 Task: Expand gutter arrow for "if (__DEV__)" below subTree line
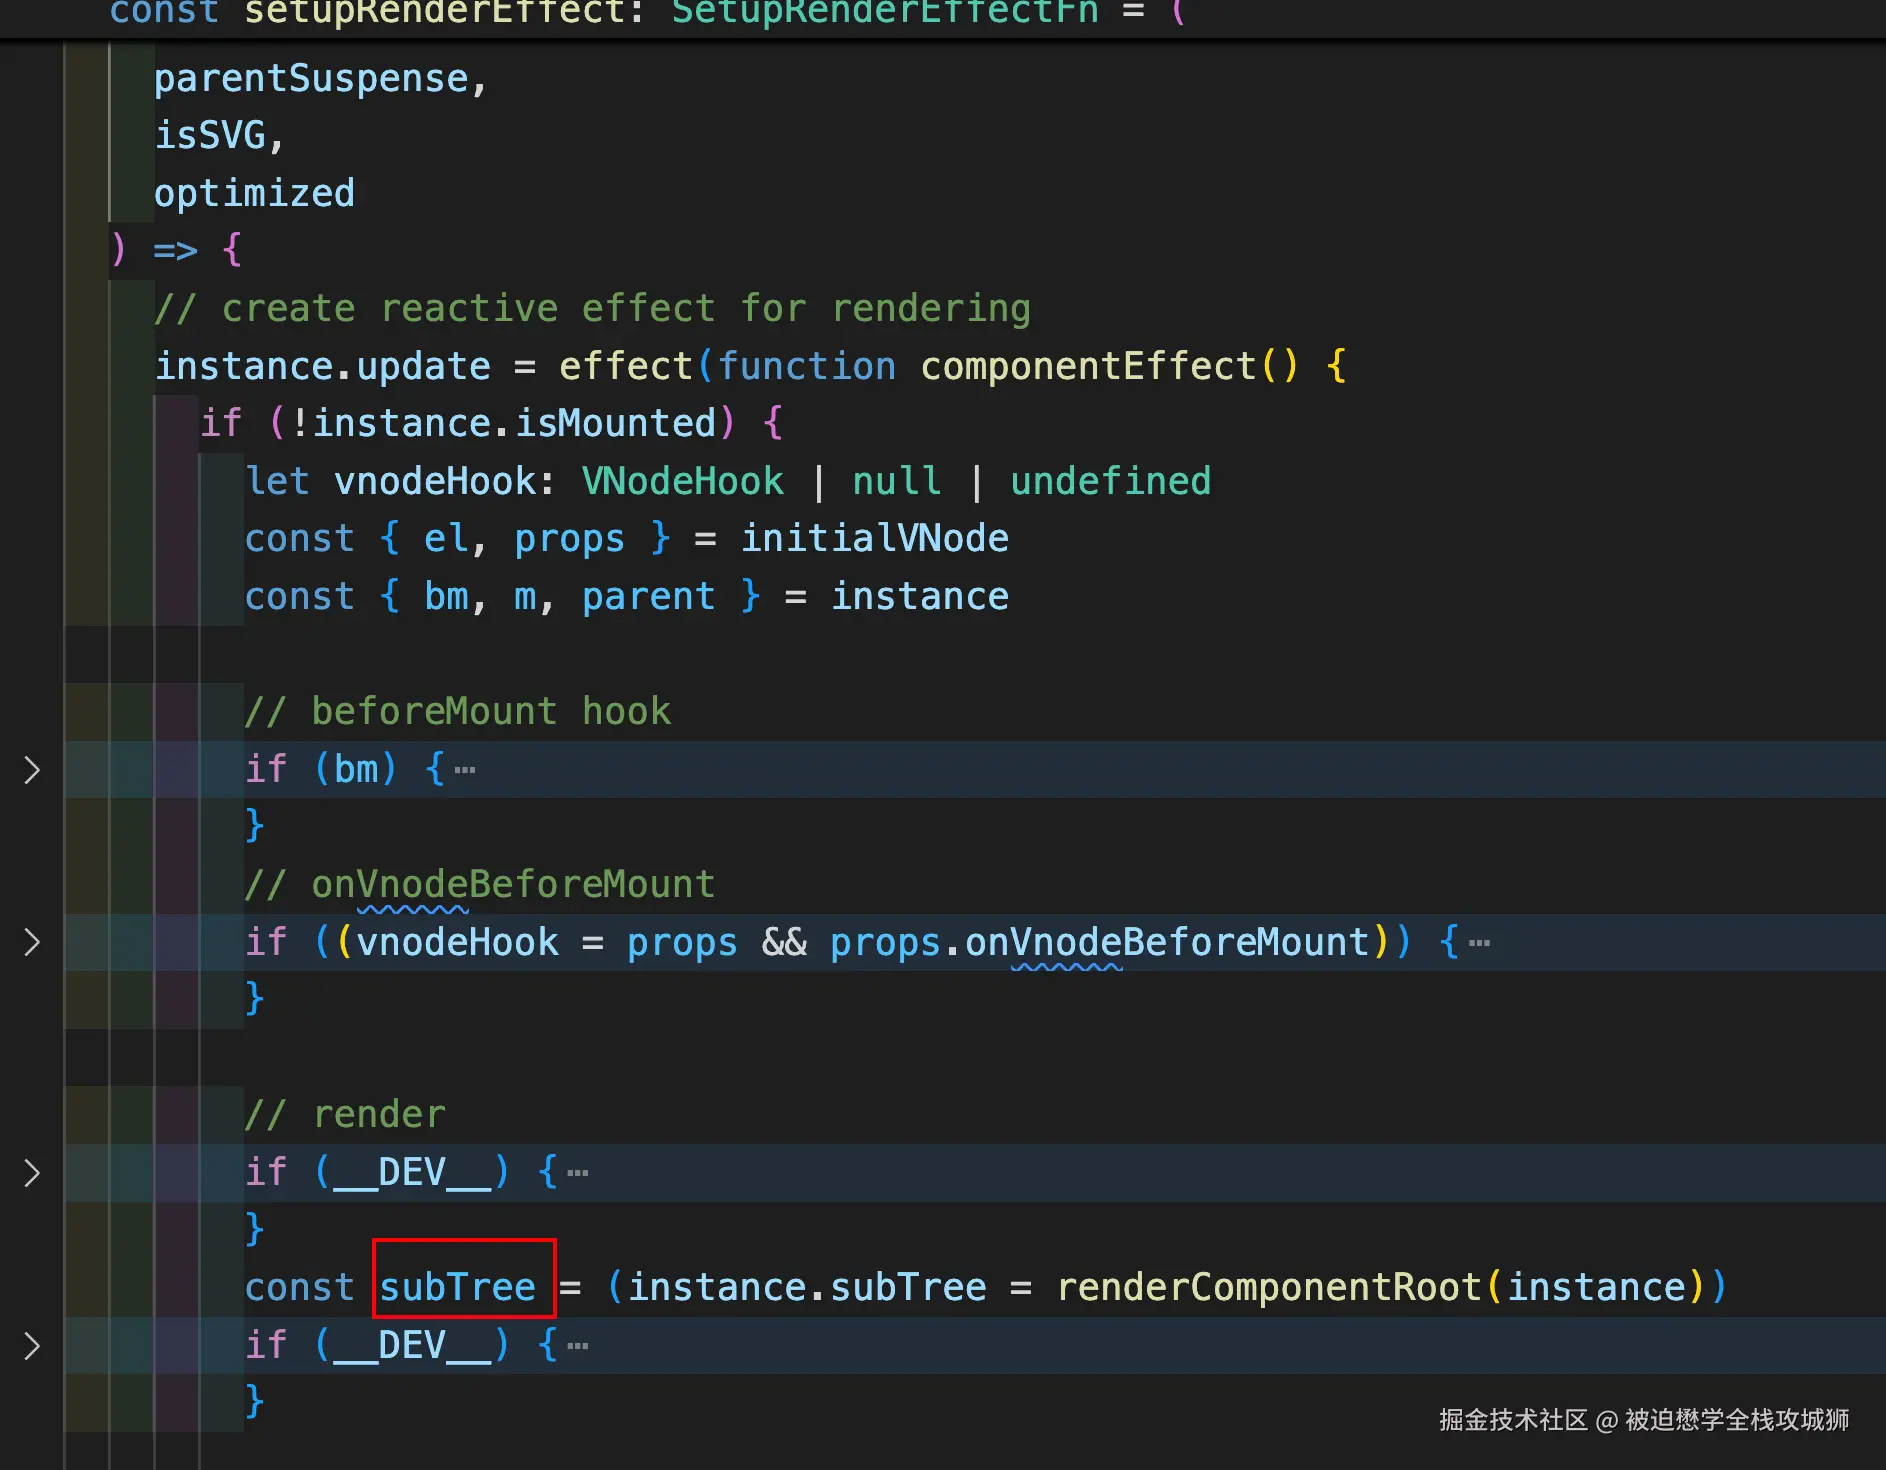[x=32, y=1346]
